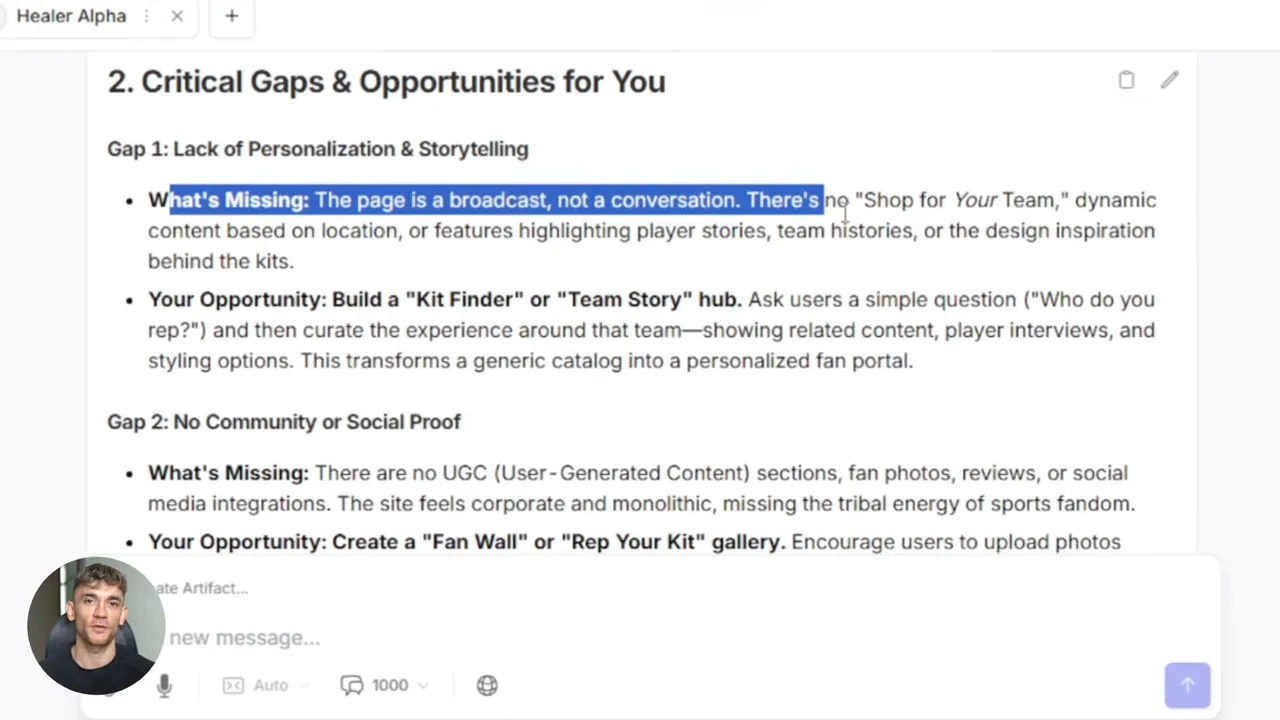Add a new model tab
Viewport: 1280px width, 720px height.
pyautogui.click(x=232, y=16)
